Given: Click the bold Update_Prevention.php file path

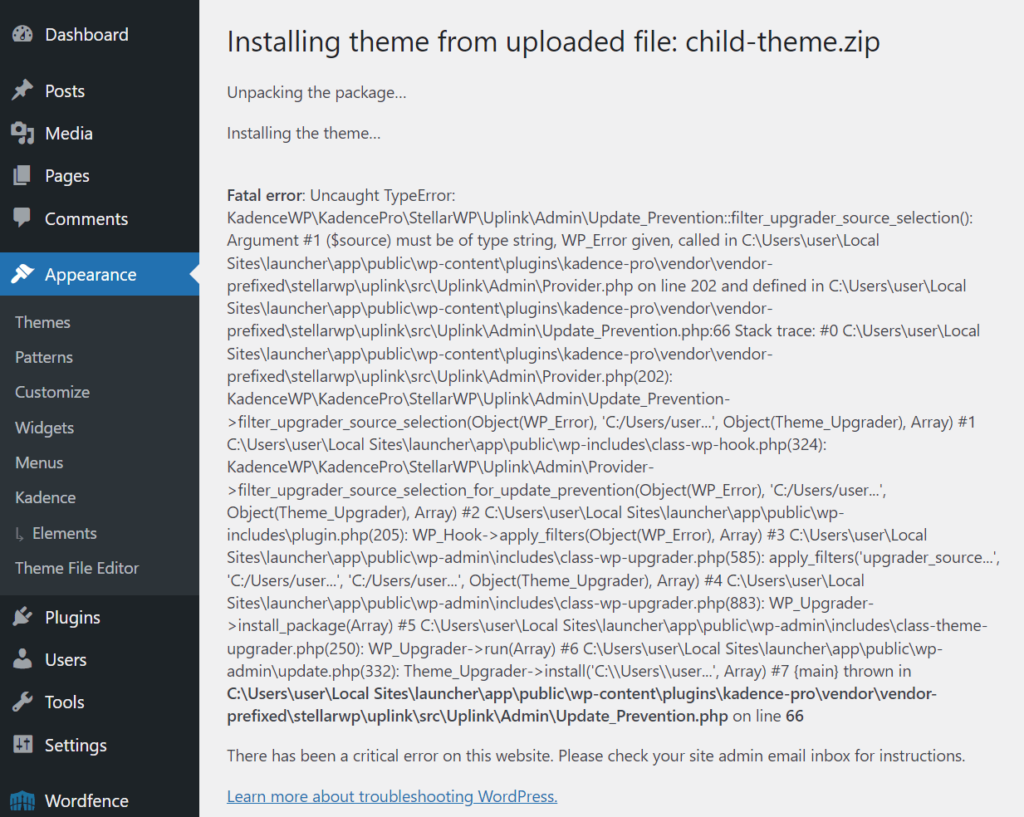Looking at the screenshot, I should coord(582,705).
